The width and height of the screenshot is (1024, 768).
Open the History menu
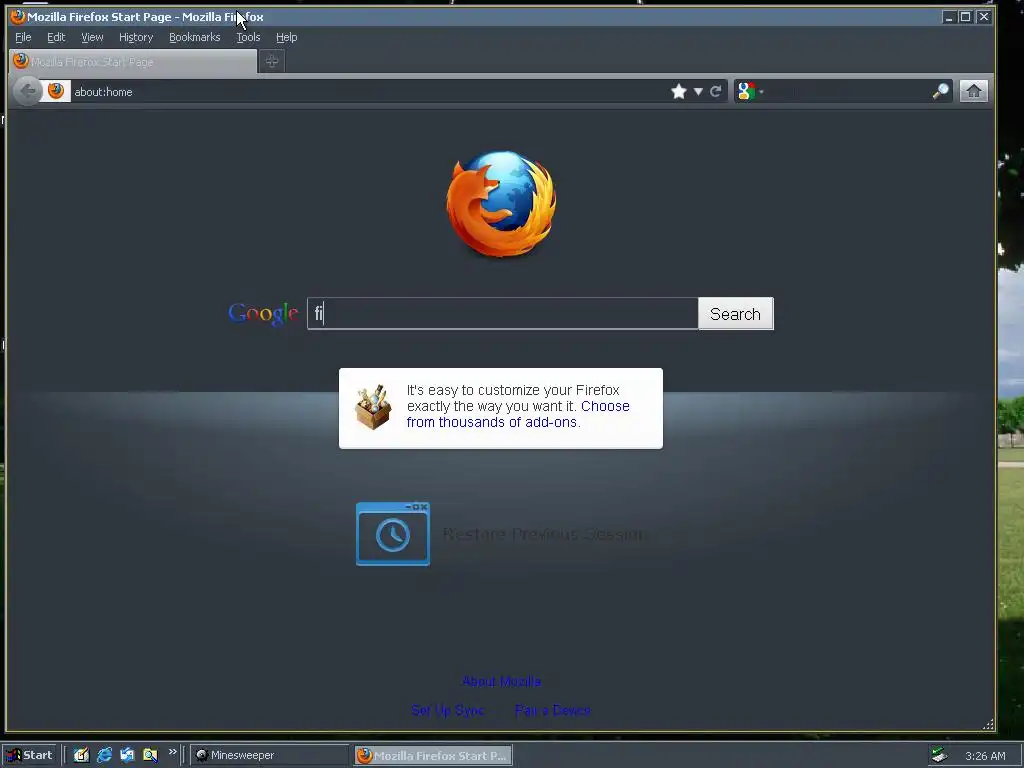point(136,37)
